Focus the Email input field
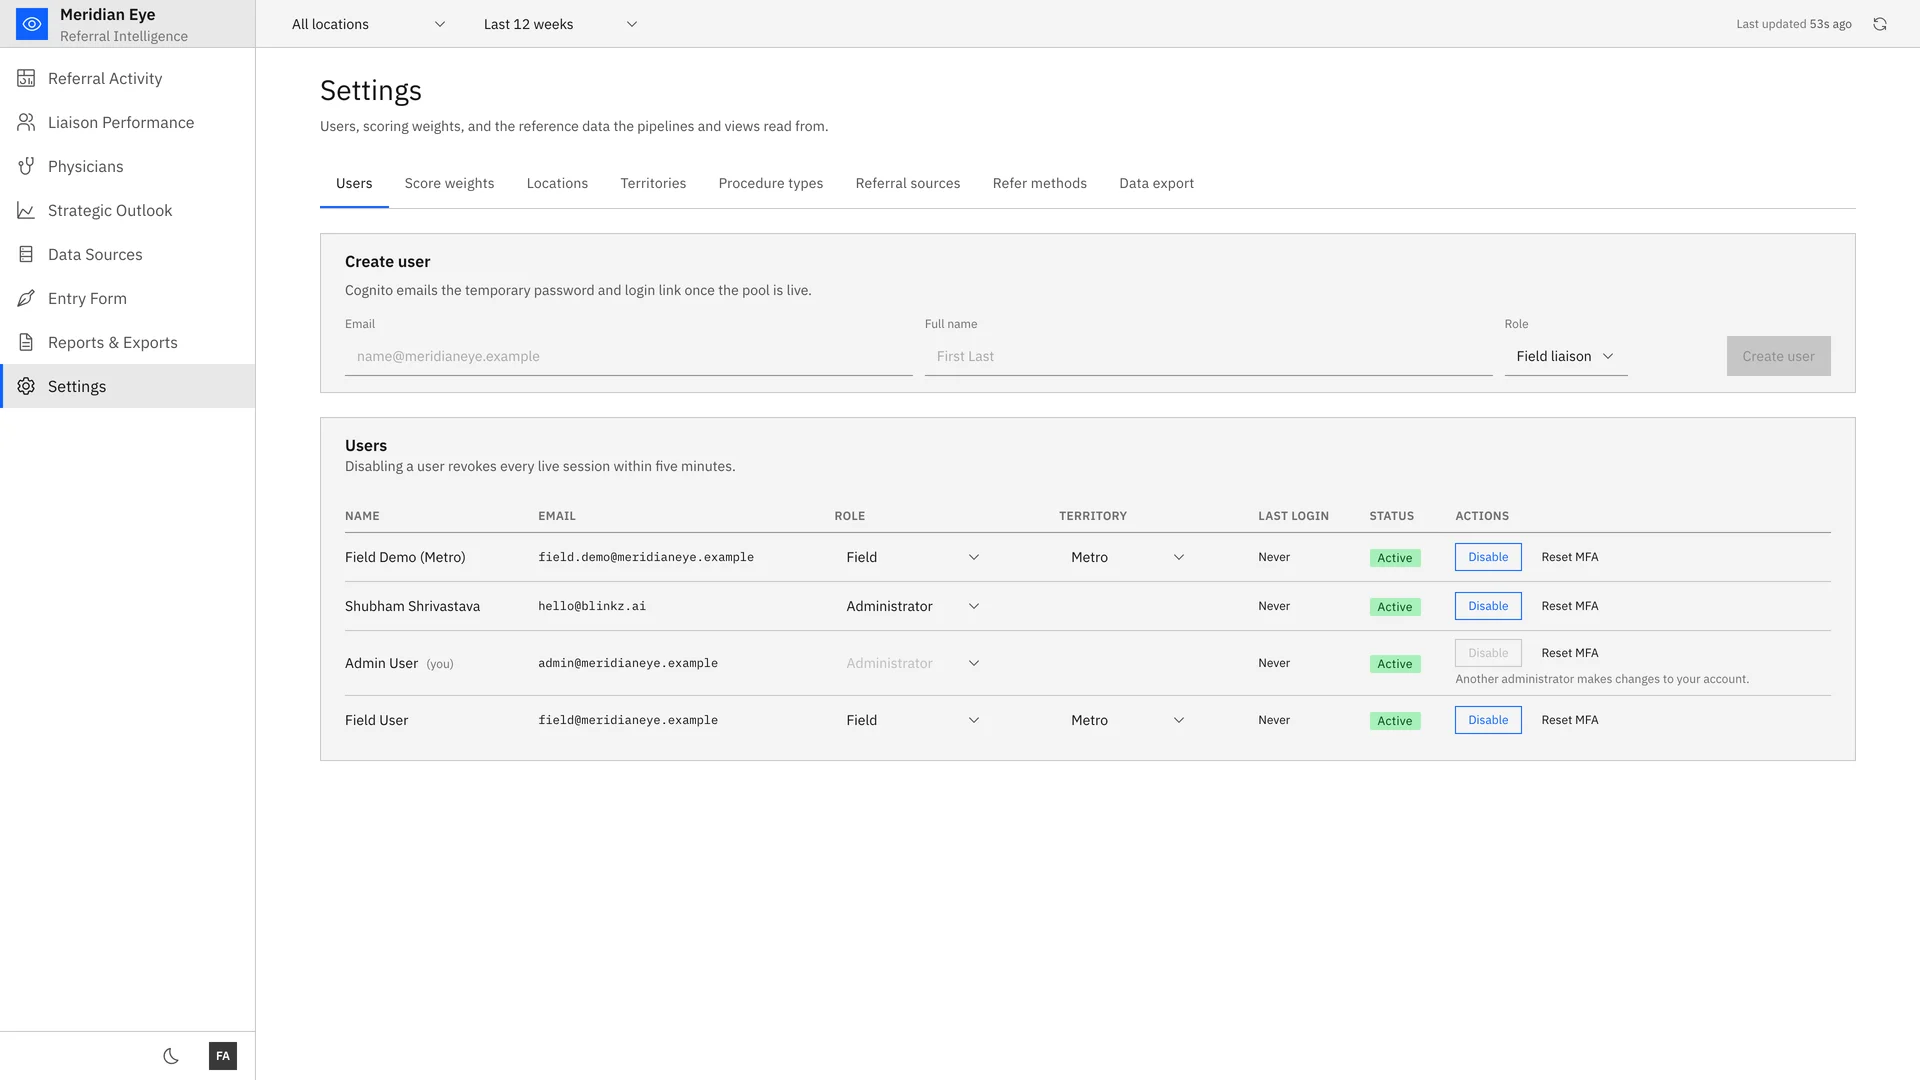1920x1080 pixels. coord(628,356)
